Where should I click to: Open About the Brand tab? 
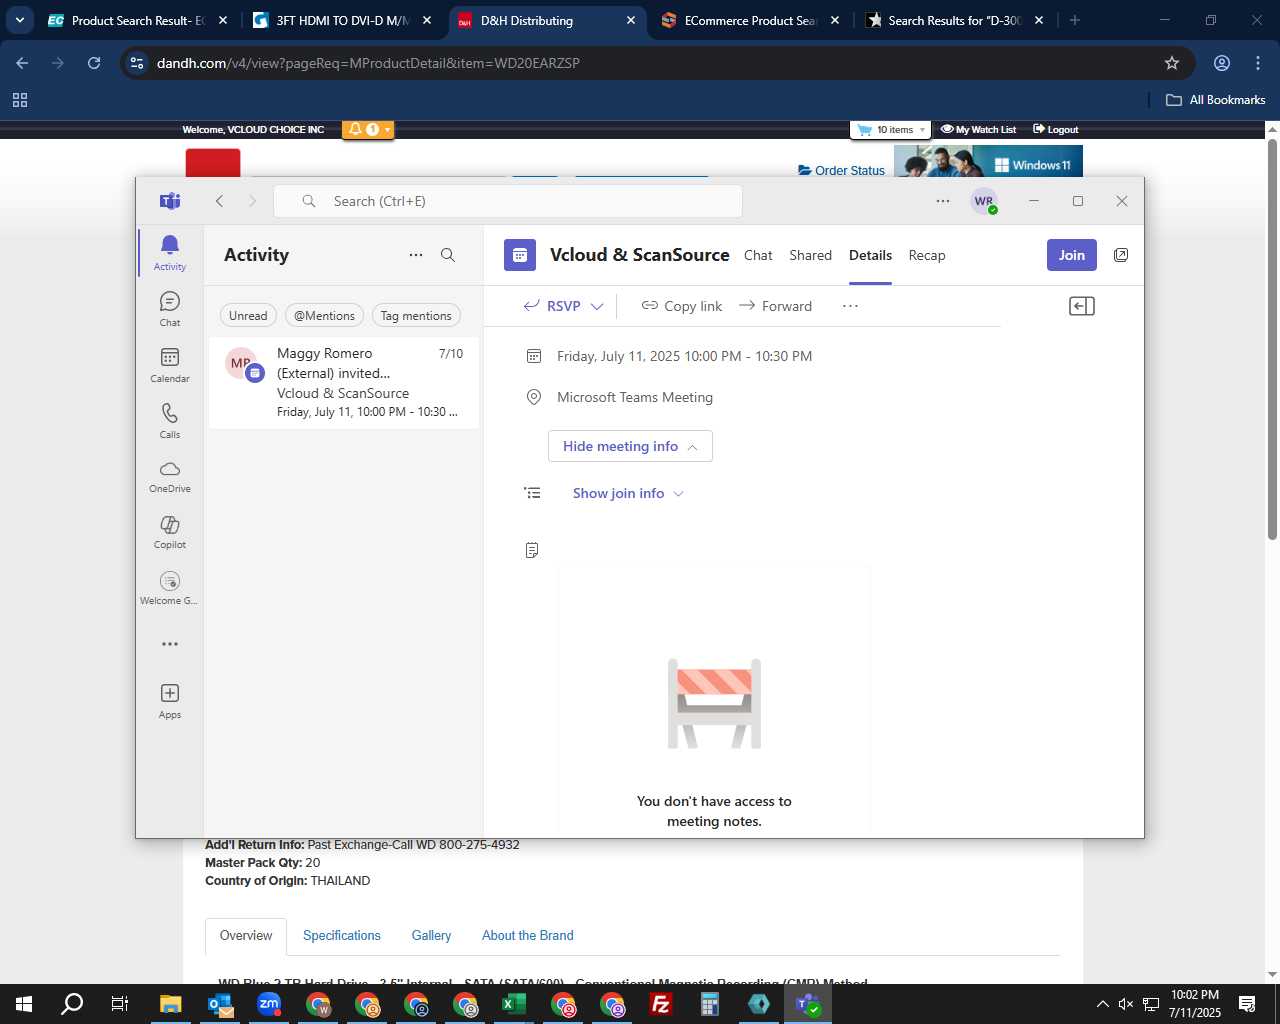point(528,936)
